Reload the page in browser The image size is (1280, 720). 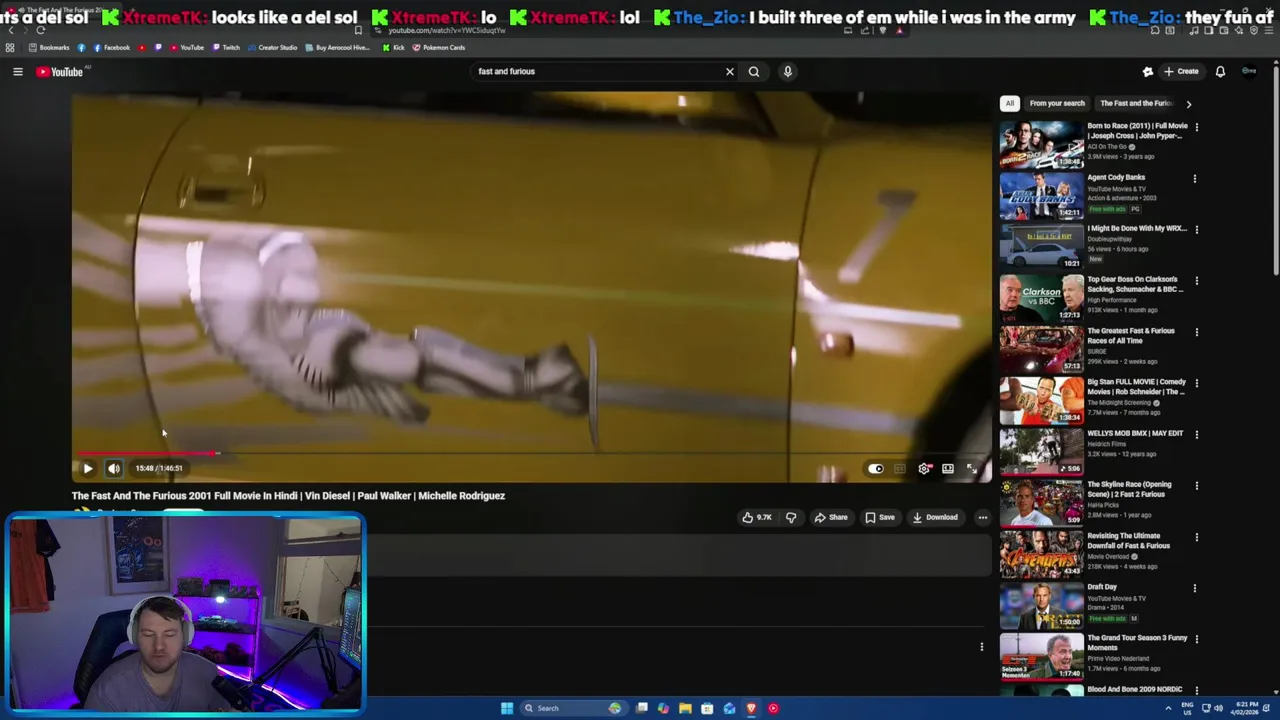tap(40, 30)
